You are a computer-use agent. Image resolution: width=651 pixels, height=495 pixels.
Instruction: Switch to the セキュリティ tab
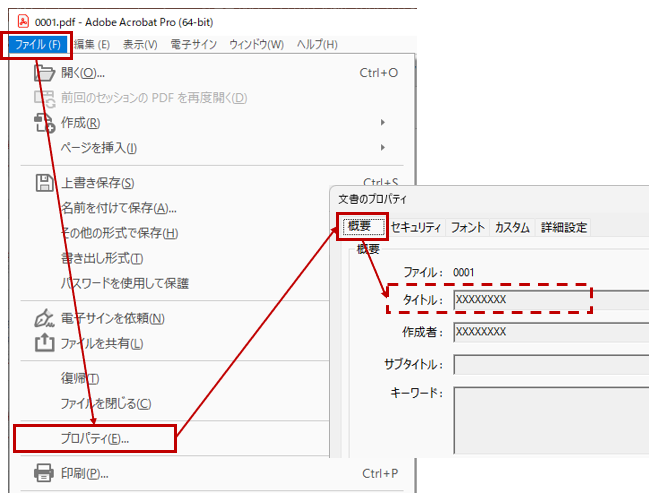coord(415,228)
